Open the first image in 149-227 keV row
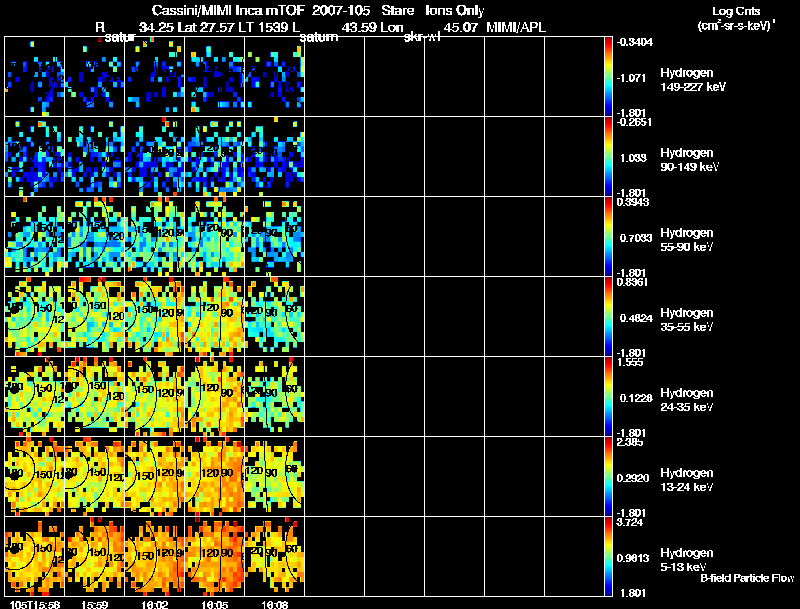The height and width of the screenshot is (609, 800). click(x=34, y=76)
